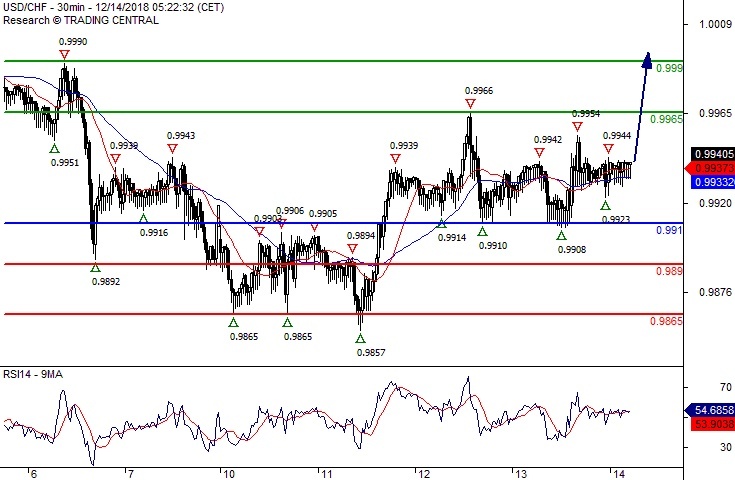Click the 0.9951 price label
This screenshot has width=735, height=480.
(x=65, y=163)
